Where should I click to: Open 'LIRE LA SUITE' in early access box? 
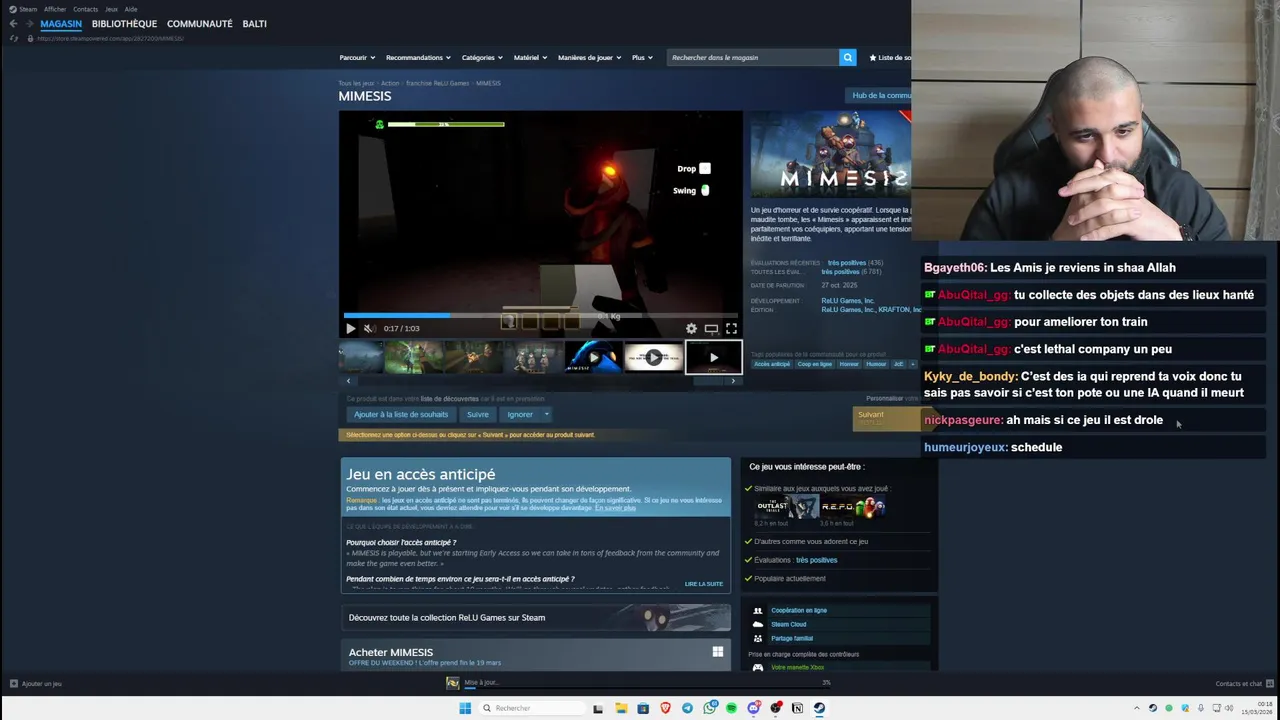coord(704,584)
